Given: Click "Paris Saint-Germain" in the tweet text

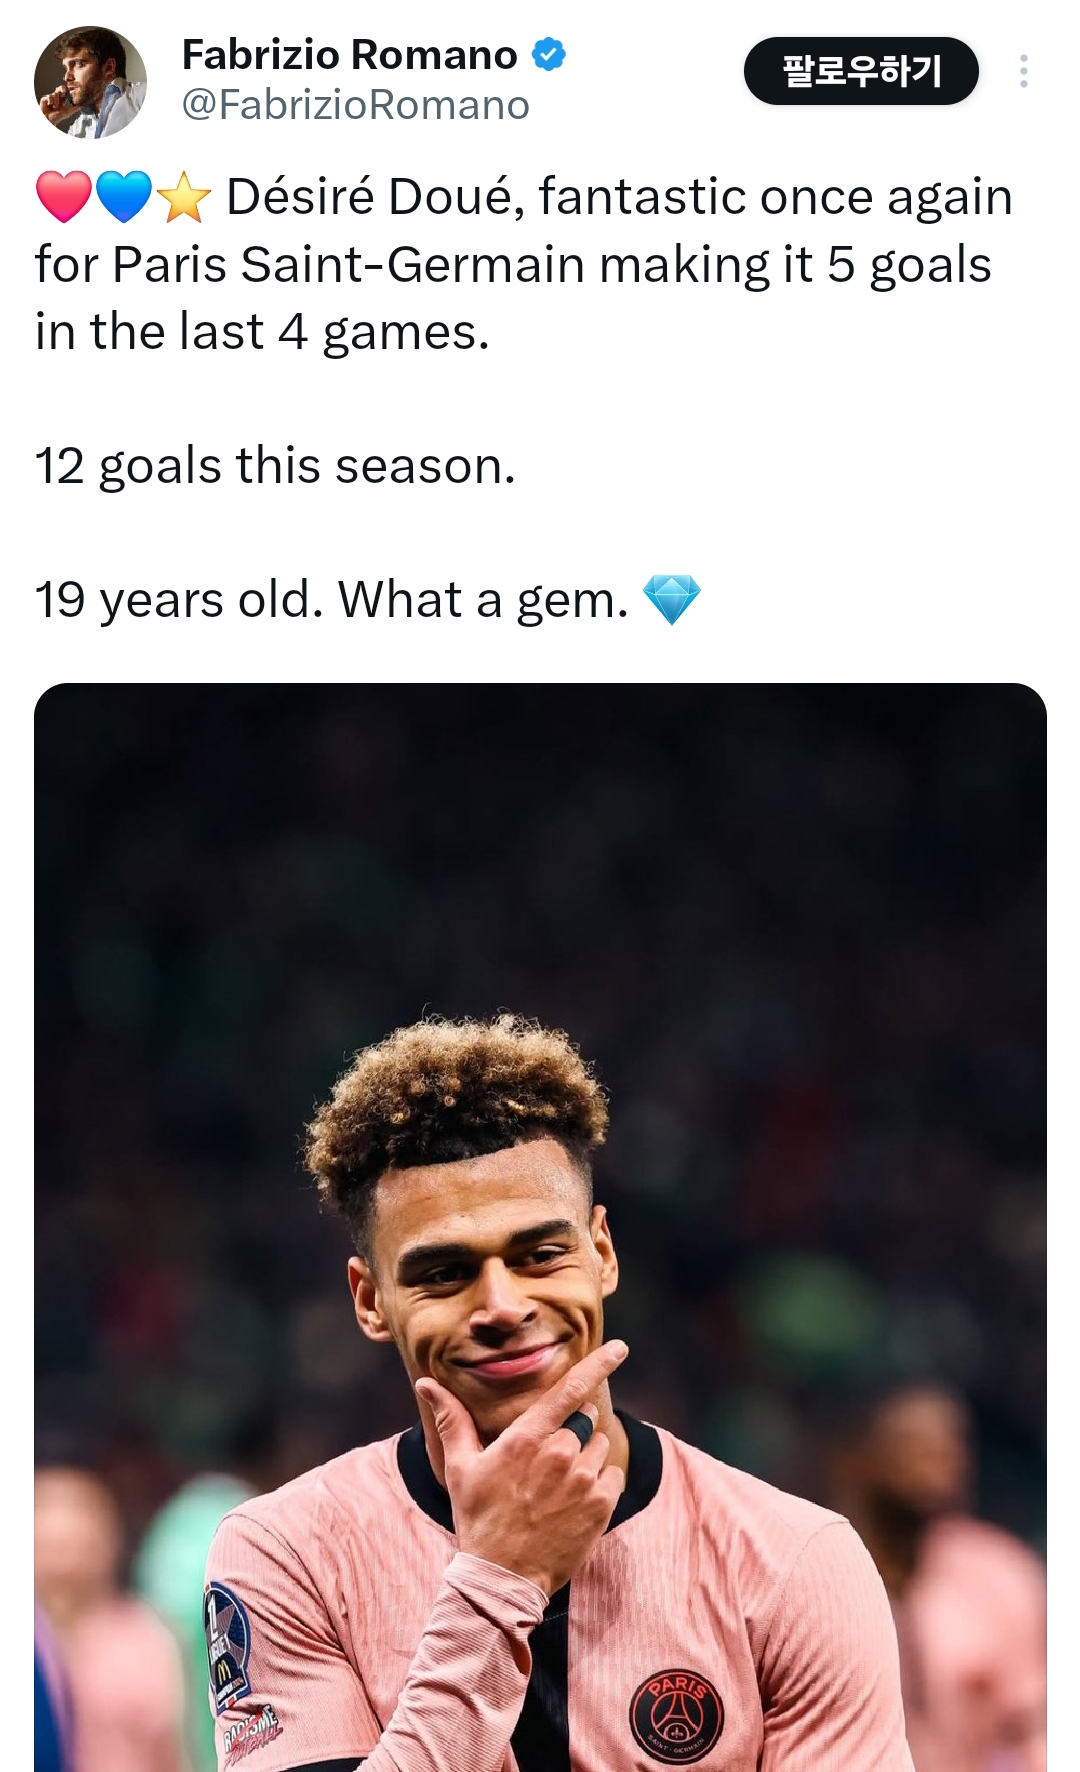Looking at the screenshot, I should (348, 265).
